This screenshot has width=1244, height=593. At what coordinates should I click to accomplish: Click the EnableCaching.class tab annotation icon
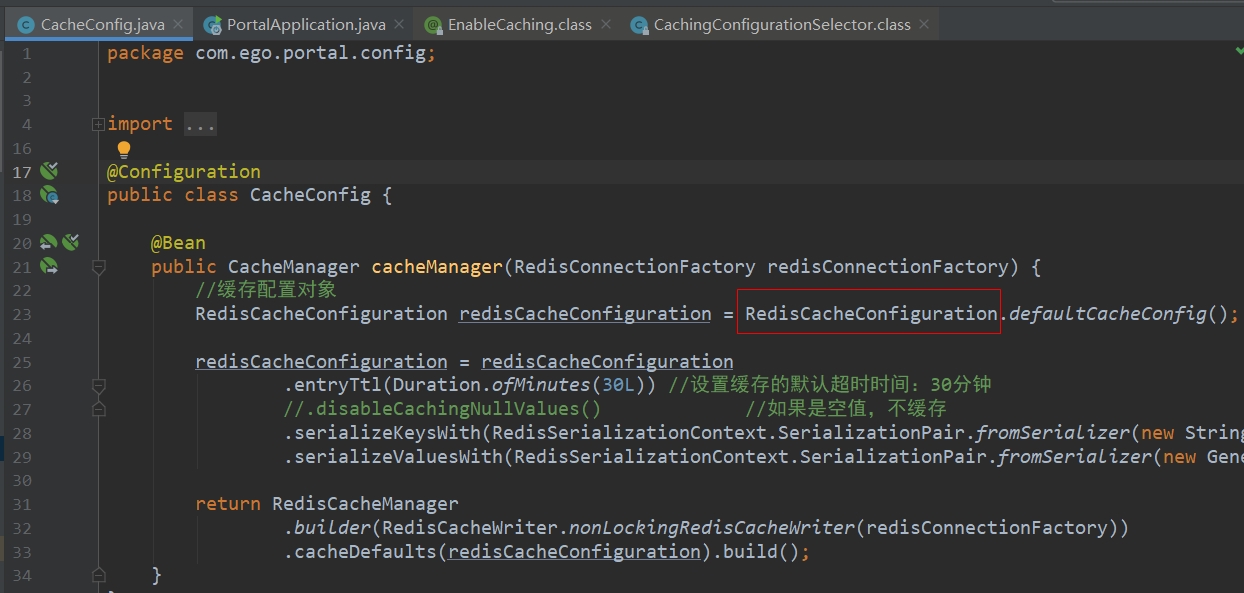(x=433, y=25)
